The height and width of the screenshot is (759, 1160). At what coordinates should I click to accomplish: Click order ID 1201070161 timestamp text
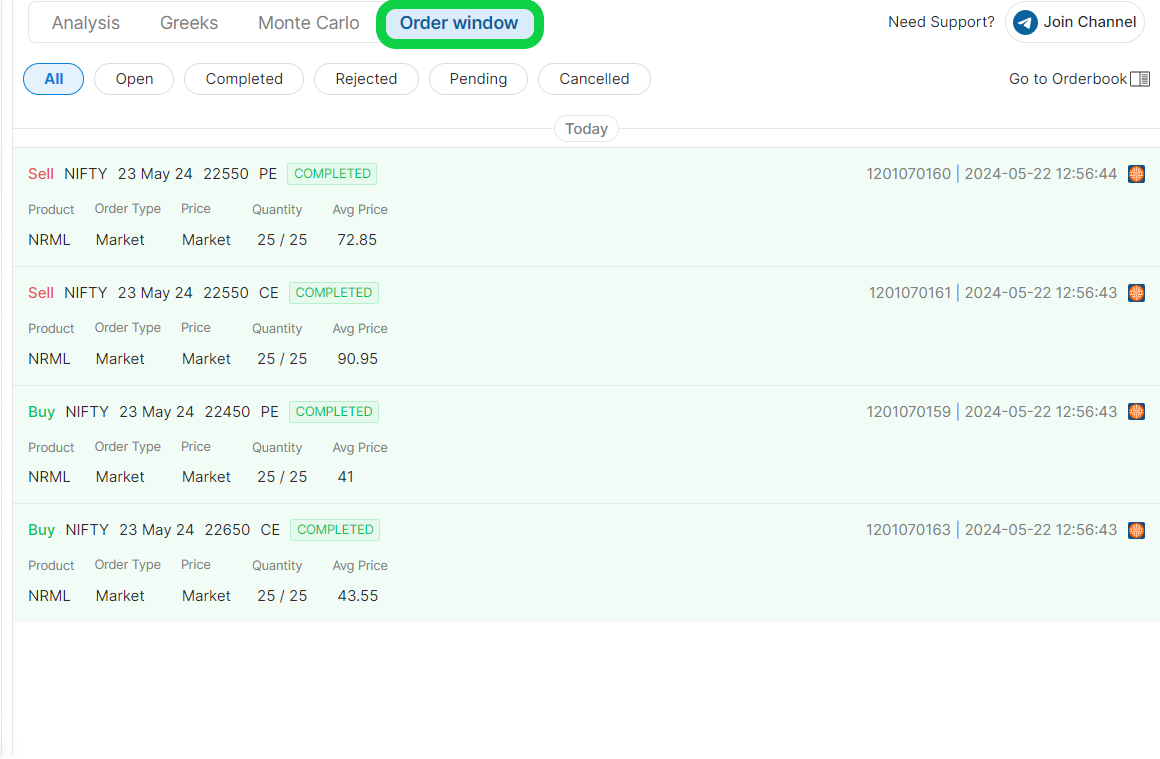pos(993,293)
